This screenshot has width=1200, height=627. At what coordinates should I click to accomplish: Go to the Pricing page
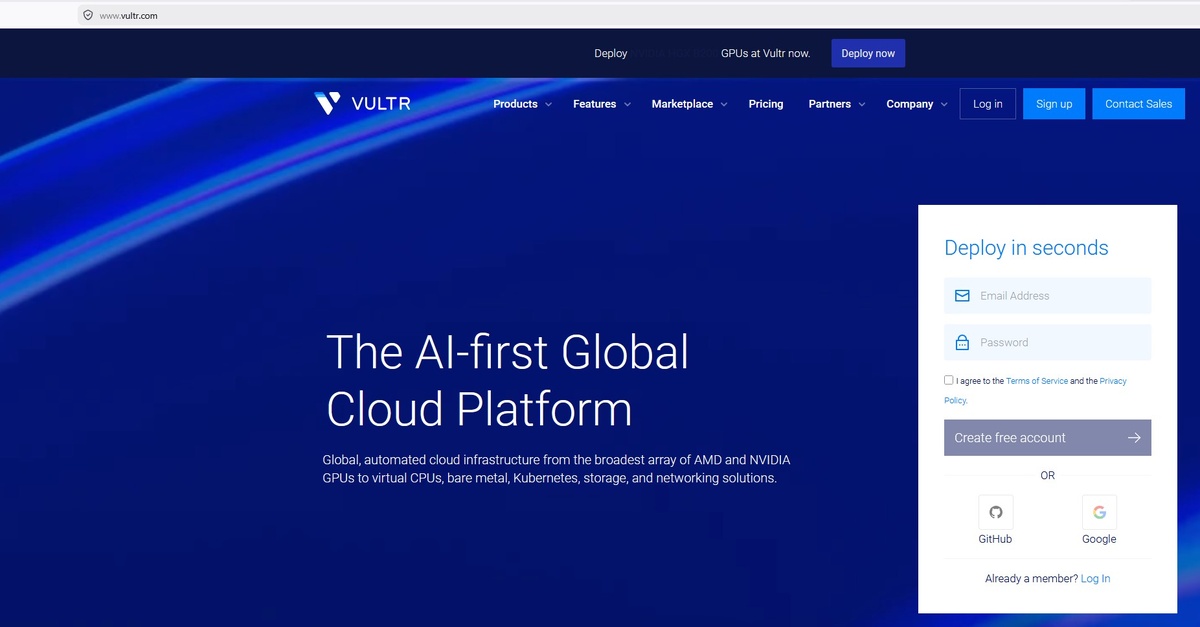click(766, 104)
